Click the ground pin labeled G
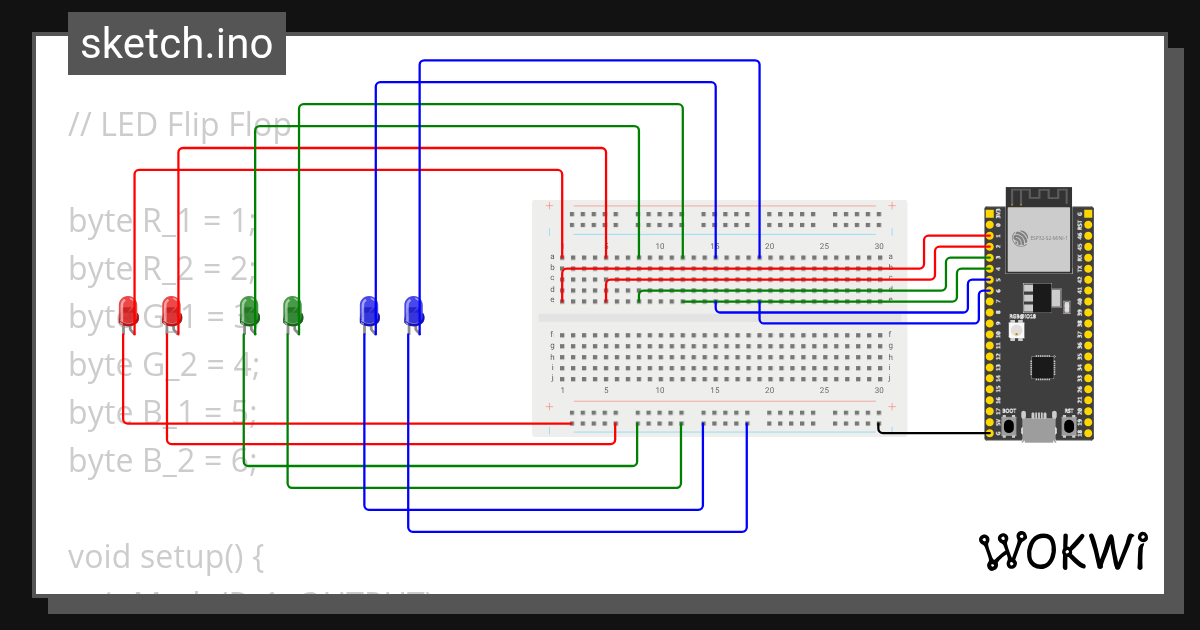1200x630 pixels. tap(990, 433)
